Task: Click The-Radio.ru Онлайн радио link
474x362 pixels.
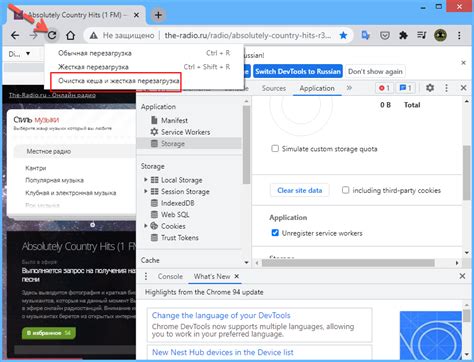Action: [x=52, y=95]
